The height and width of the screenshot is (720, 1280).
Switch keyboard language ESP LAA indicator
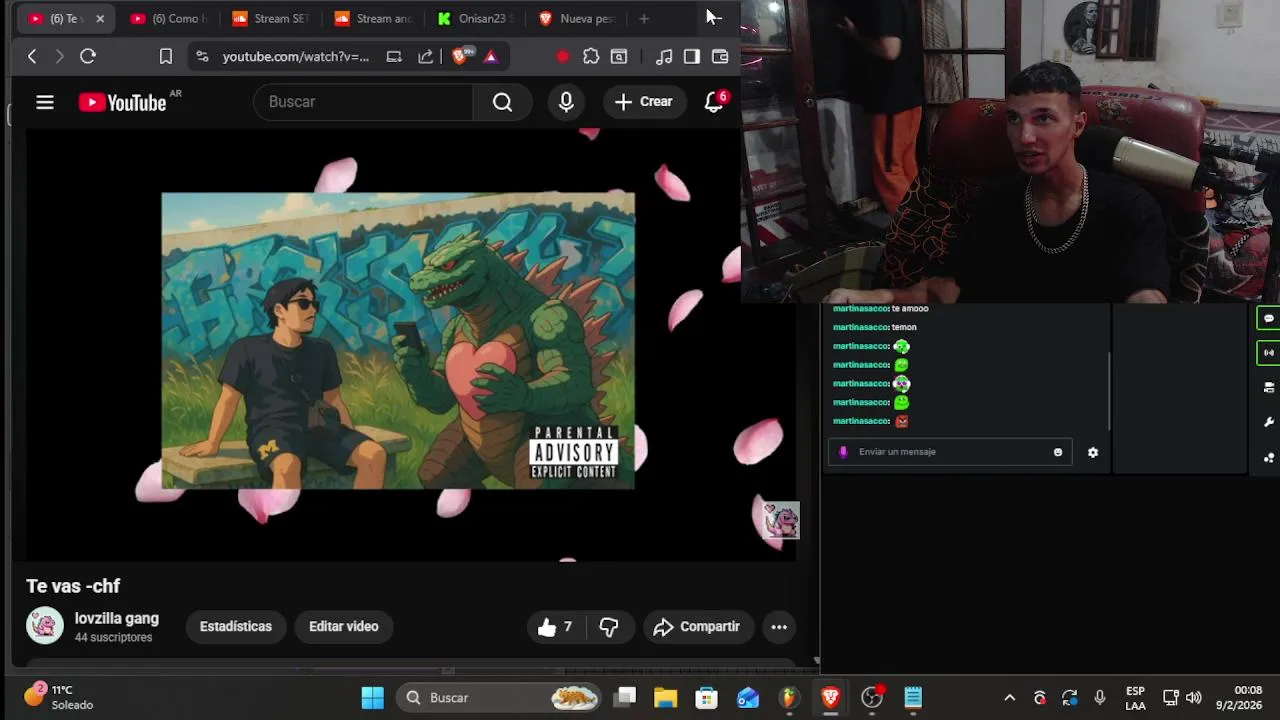coord(1135,697)
